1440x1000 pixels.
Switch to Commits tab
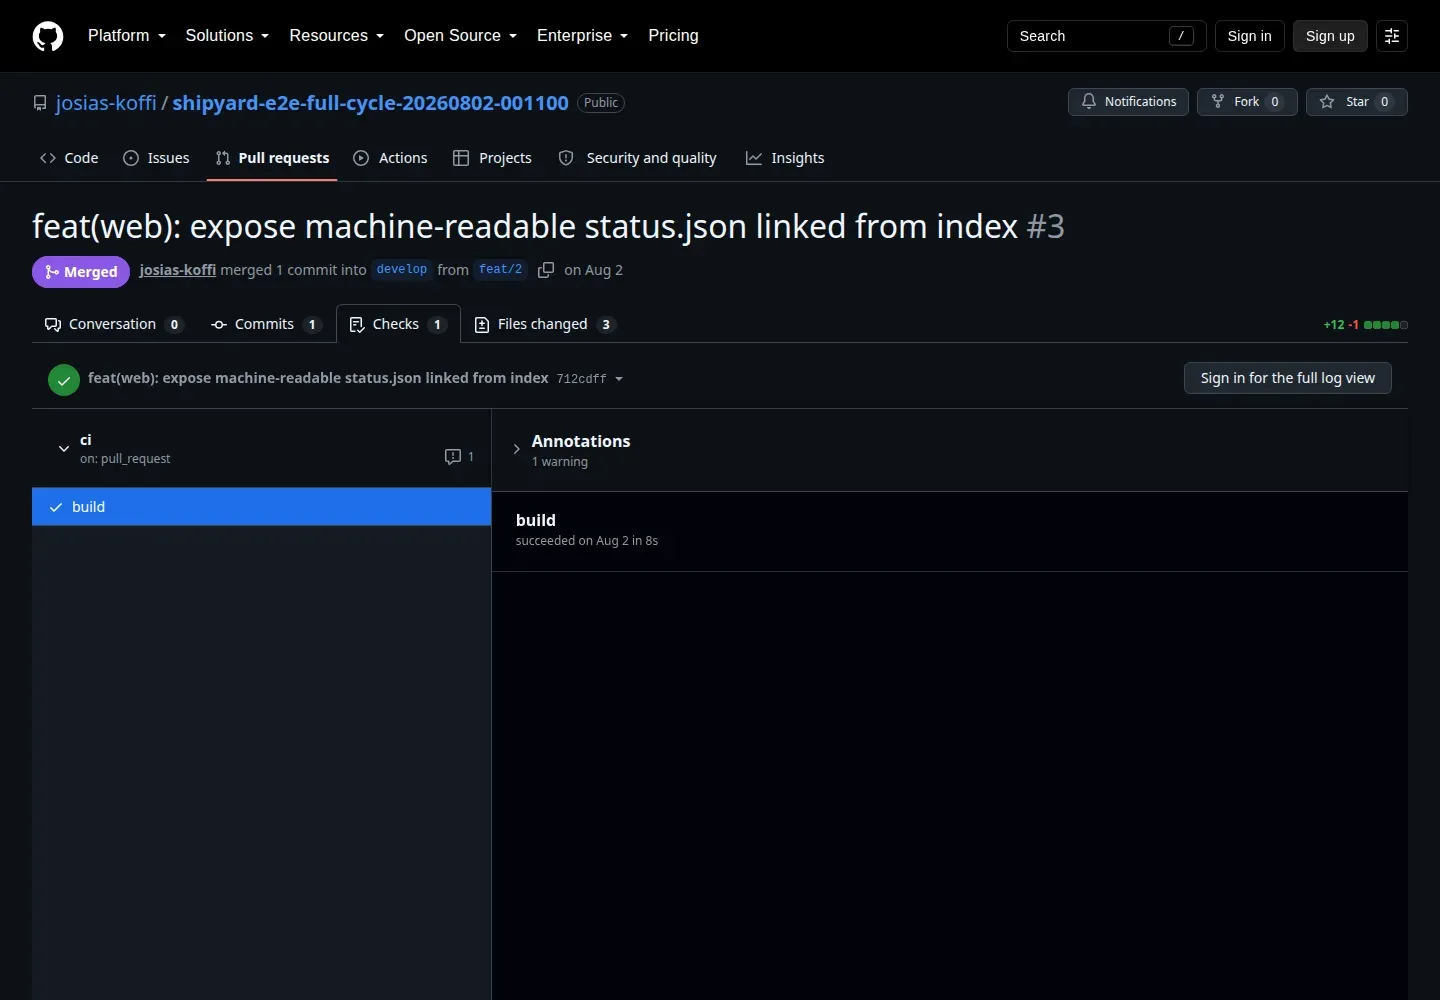point(266,324)
